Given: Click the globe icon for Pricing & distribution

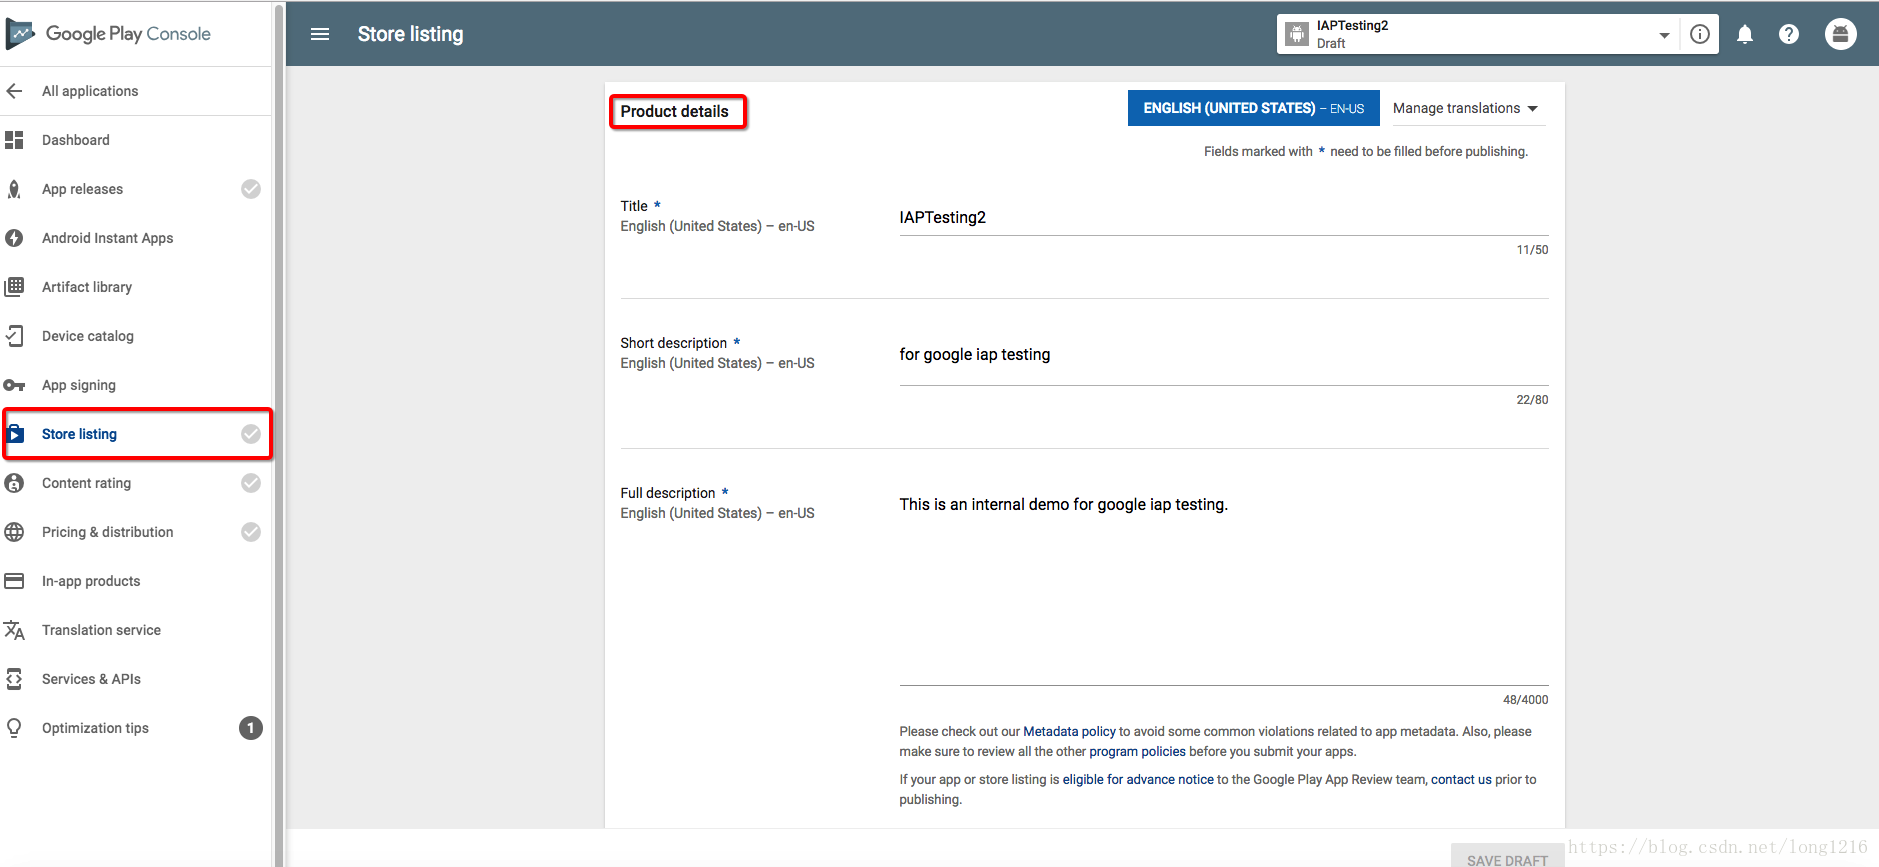Looking at the screenshot, I should click(x=14, y=532).
